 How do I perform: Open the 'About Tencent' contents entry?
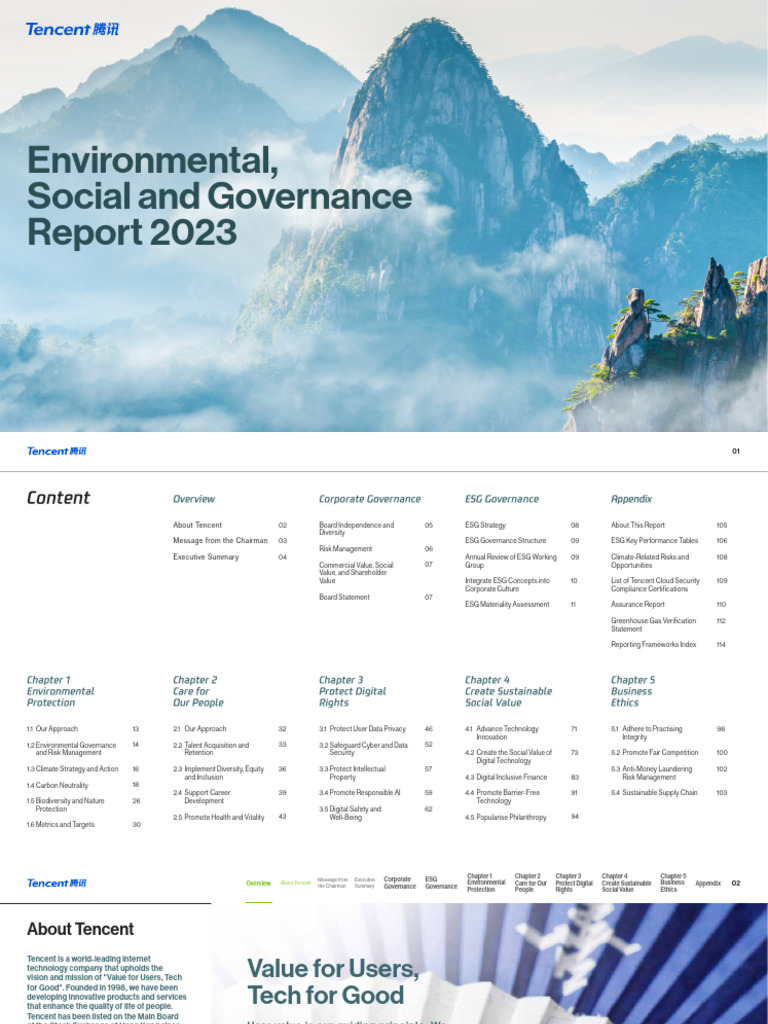(197, 525)
